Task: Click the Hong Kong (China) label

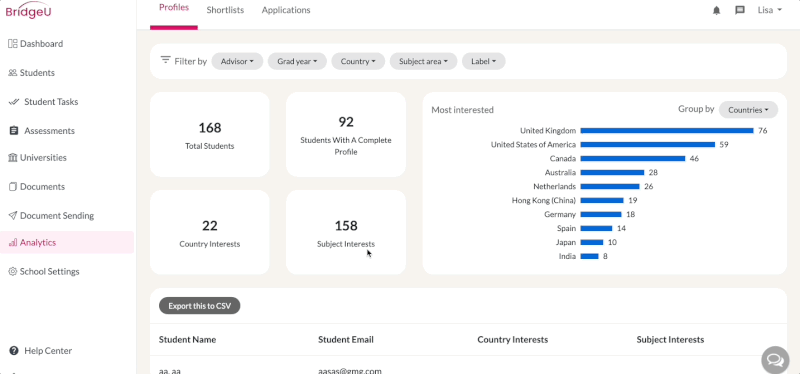Action: pyautogui.click(x=544, y=201)
